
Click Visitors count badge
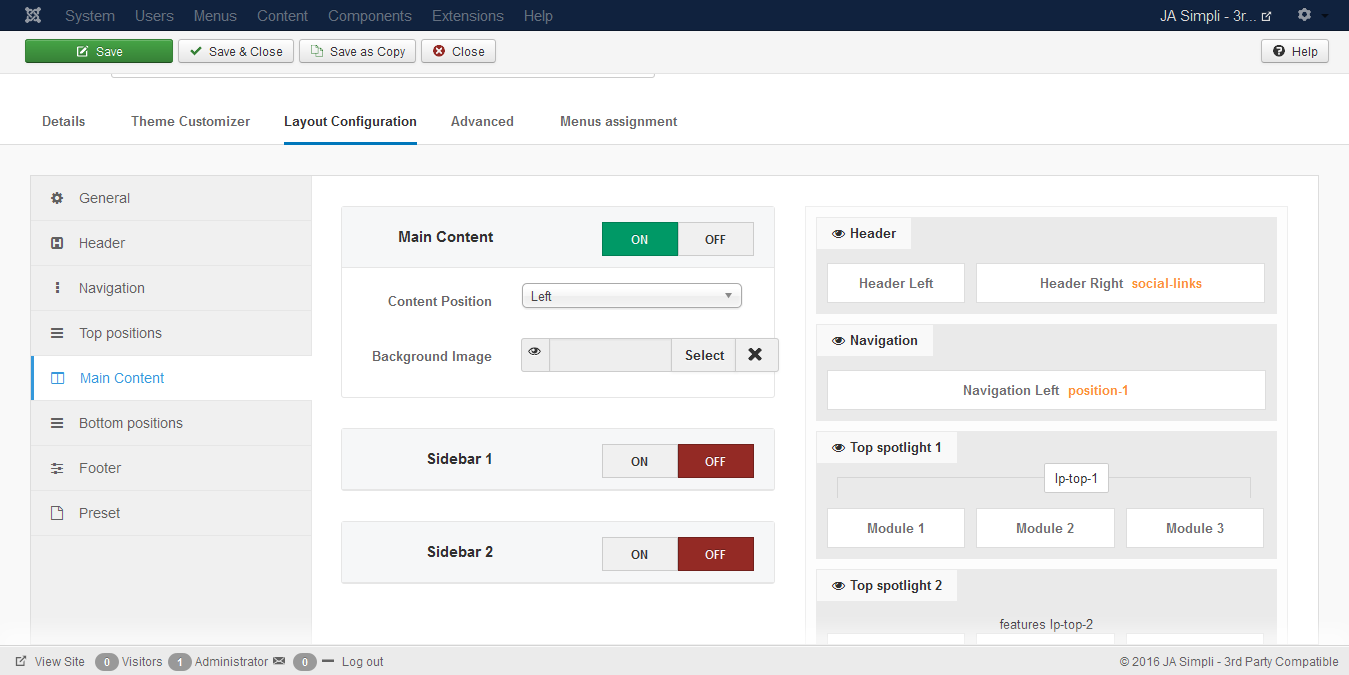click(107, 662)
